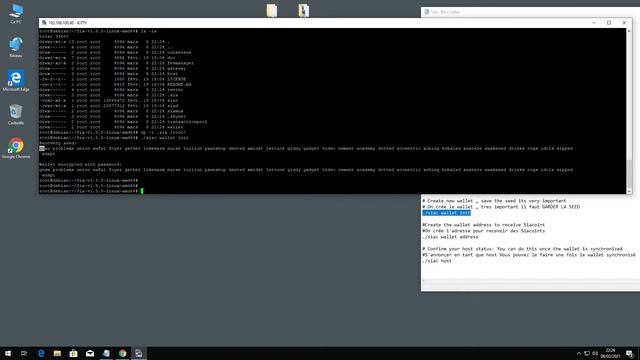
Task: Click the 'Recovery seed:' line in terminal
Action: pyautogui.click(x=58, y=143)
